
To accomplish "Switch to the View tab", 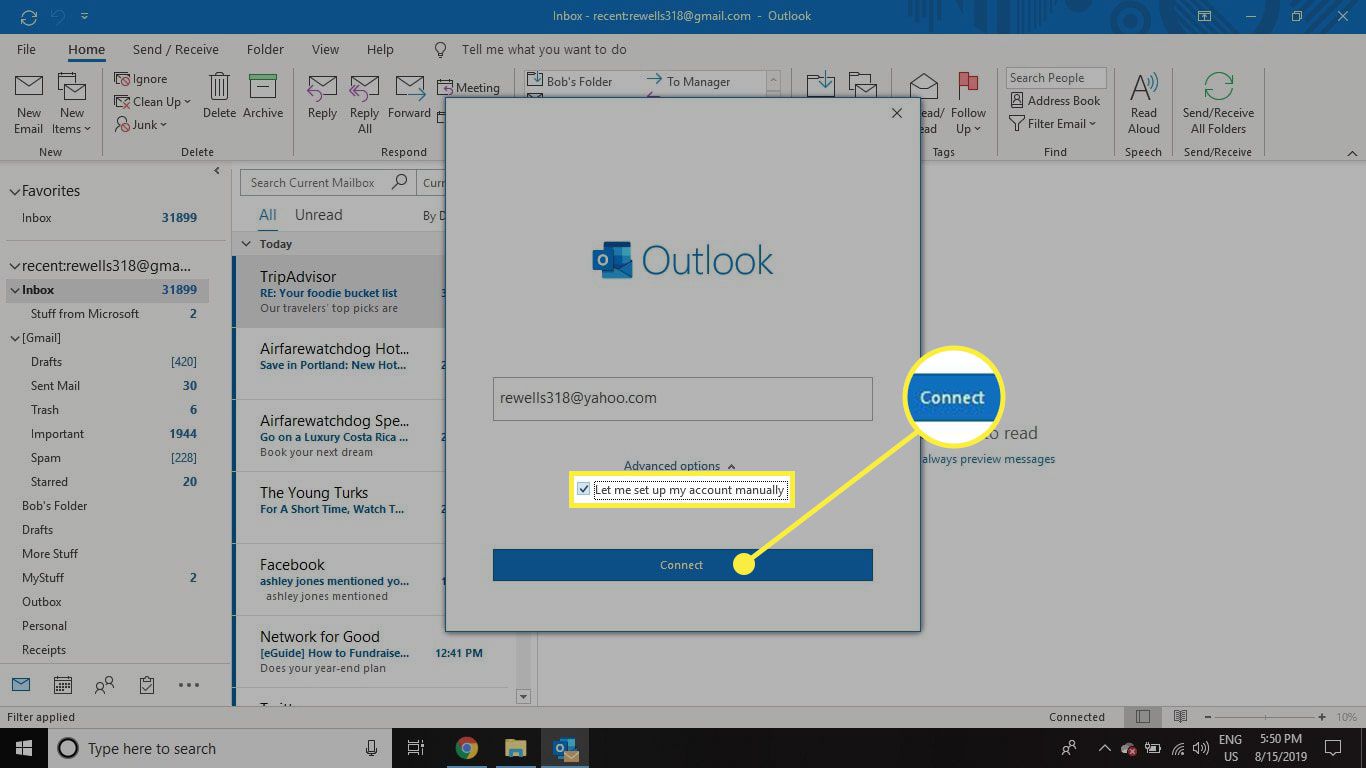I will (x=325, y=49).
